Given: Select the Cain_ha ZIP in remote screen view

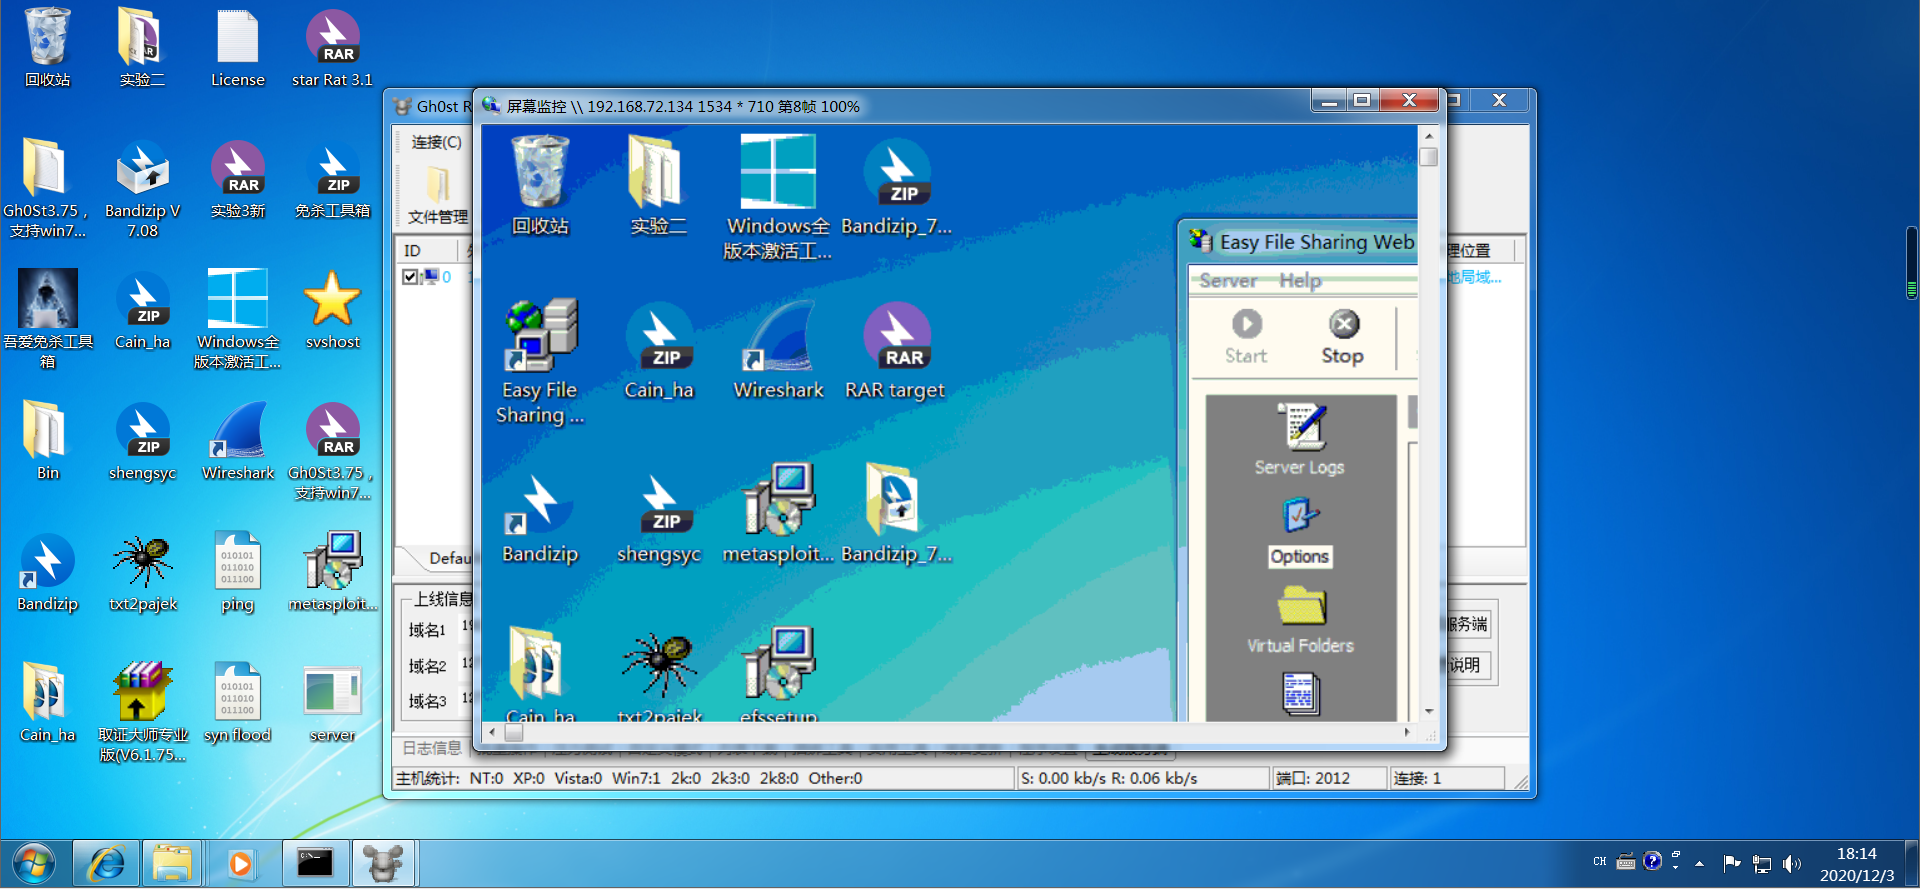Looking at the screenshot, I should coord(659,350).
